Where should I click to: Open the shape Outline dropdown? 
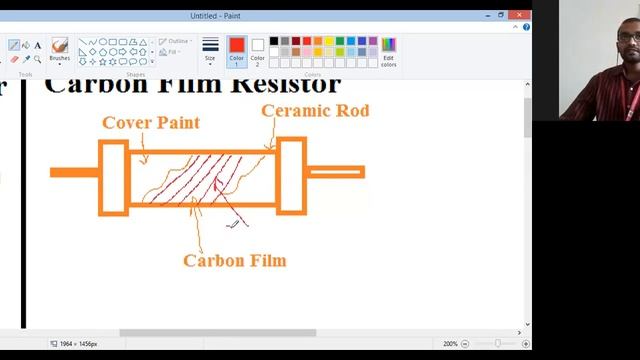tap(176, 41)
